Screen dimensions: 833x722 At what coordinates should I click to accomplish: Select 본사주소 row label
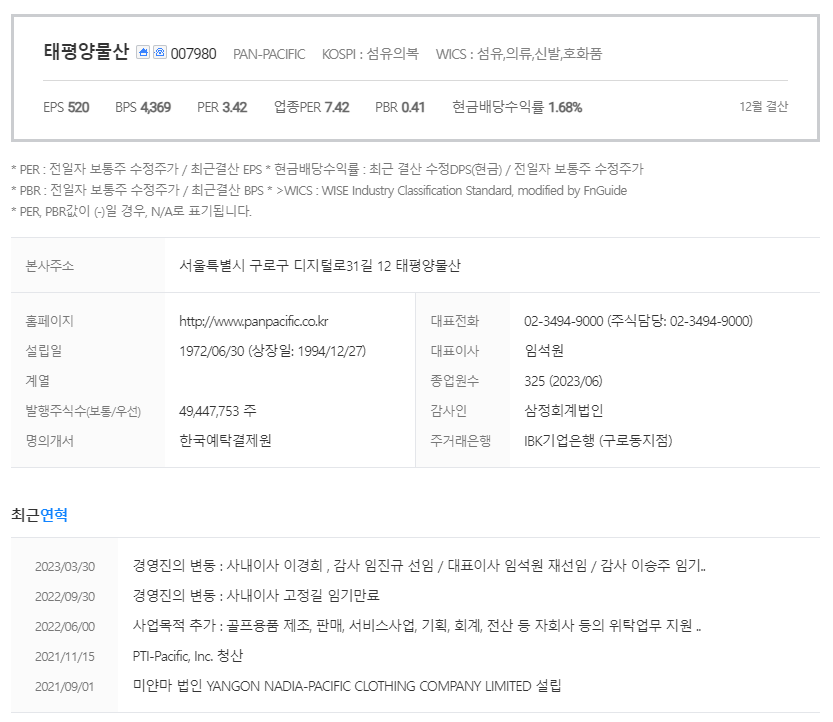(x=50, y=265)
